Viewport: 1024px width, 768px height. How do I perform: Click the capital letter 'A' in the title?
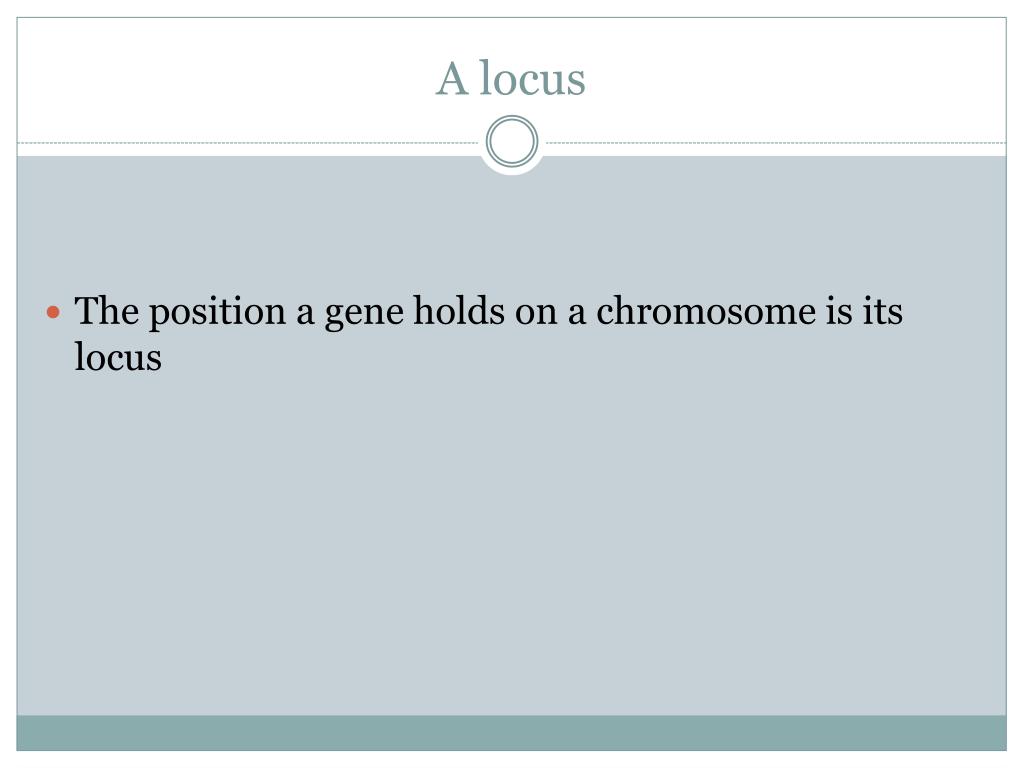click(x=452, y=78)
